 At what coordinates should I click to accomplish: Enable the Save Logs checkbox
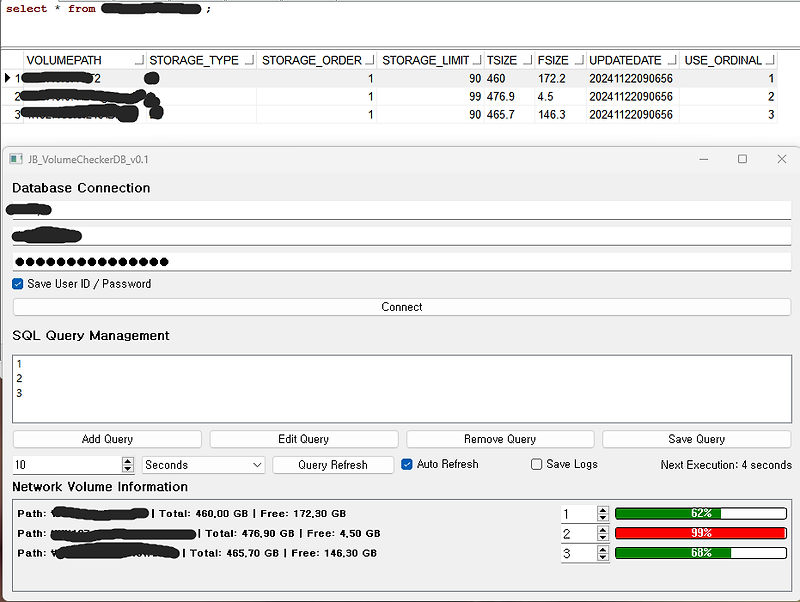pos(536,464)
